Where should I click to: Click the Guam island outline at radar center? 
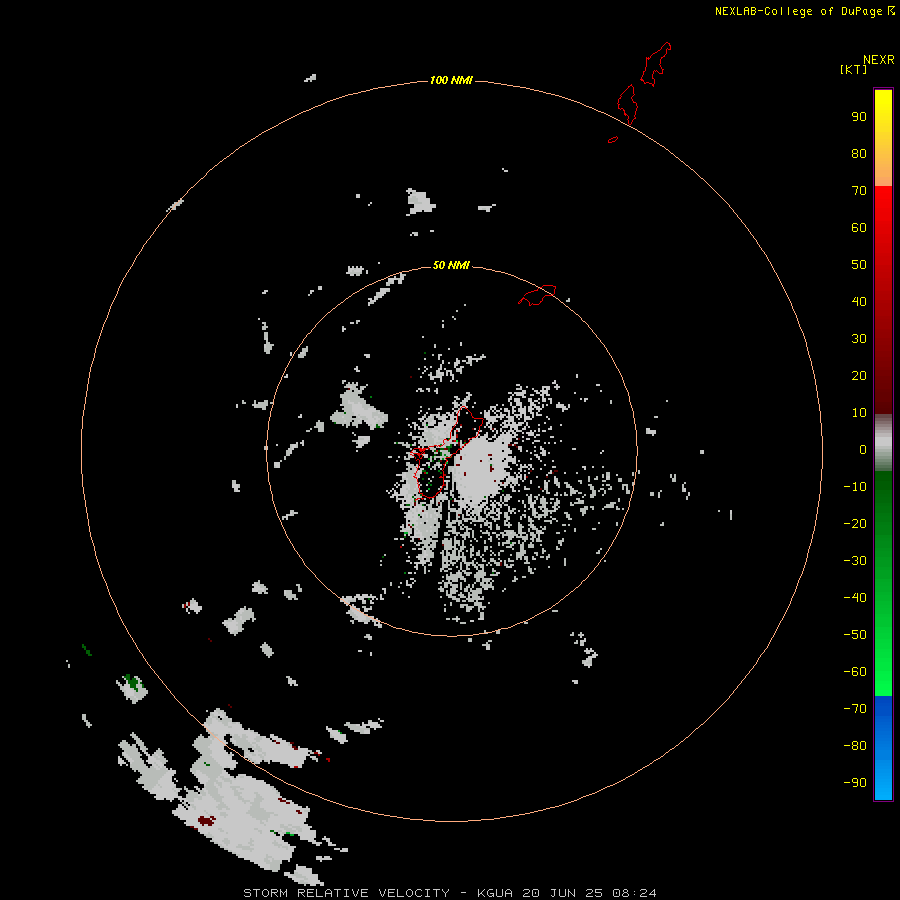(x=445, y=452)
